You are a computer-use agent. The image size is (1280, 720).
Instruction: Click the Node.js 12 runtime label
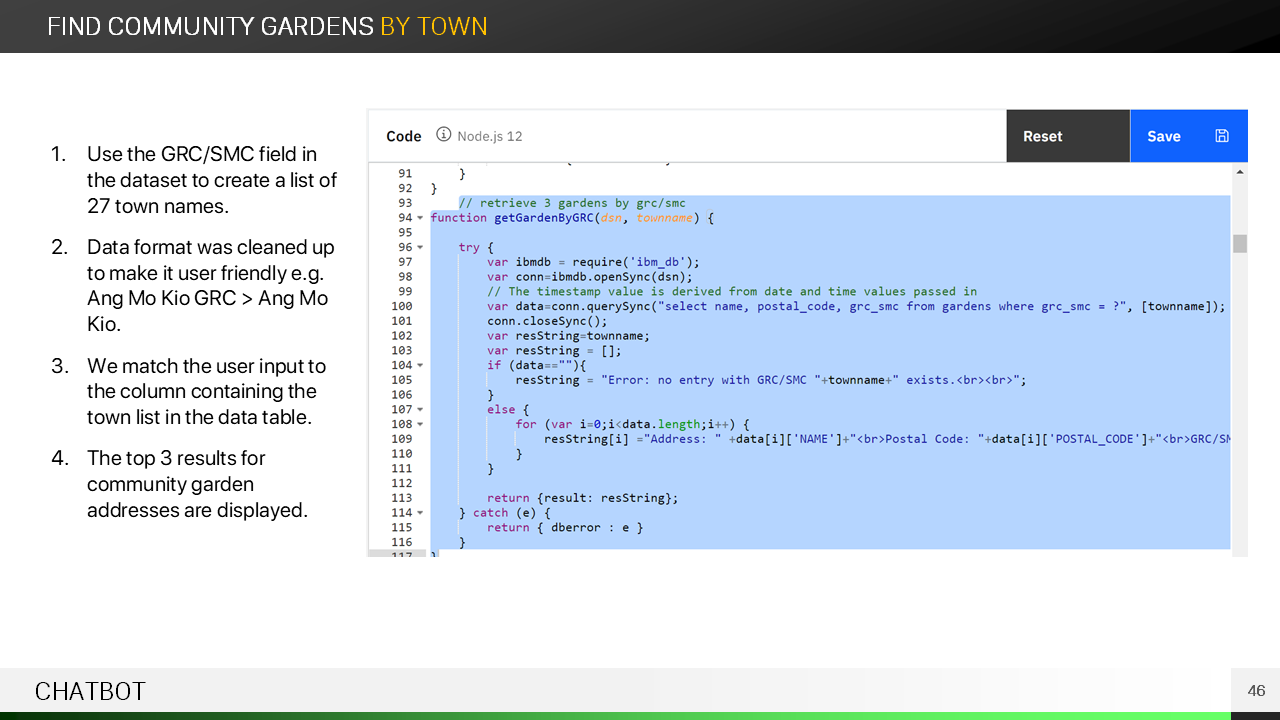click(490, 136)
